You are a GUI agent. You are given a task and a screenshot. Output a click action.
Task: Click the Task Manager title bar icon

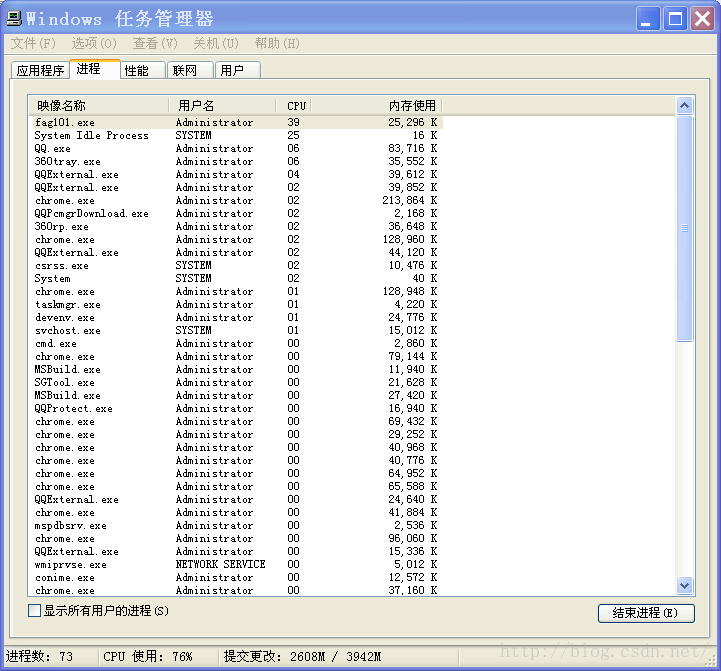14,18
